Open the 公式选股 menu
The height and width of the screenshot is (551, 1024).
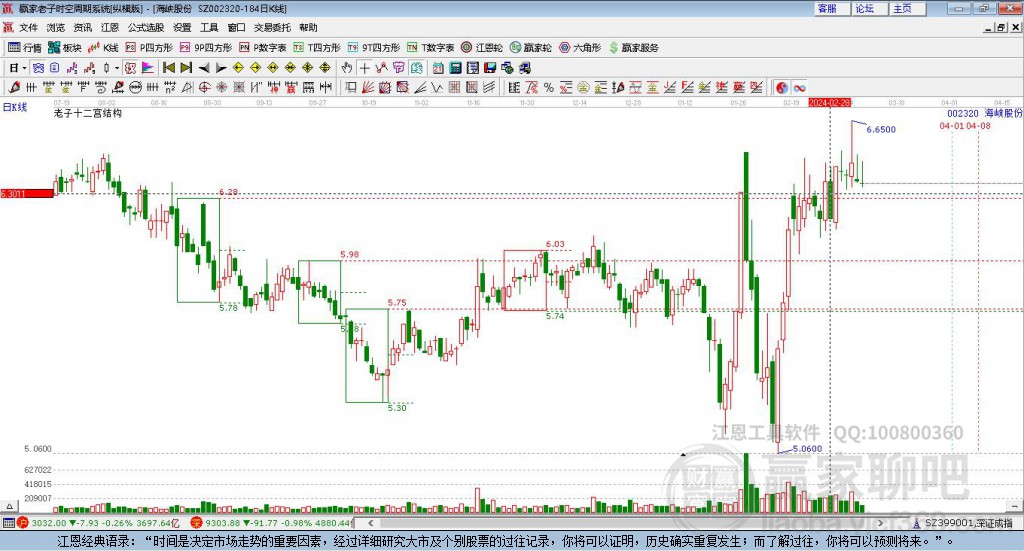pos(146,27)
